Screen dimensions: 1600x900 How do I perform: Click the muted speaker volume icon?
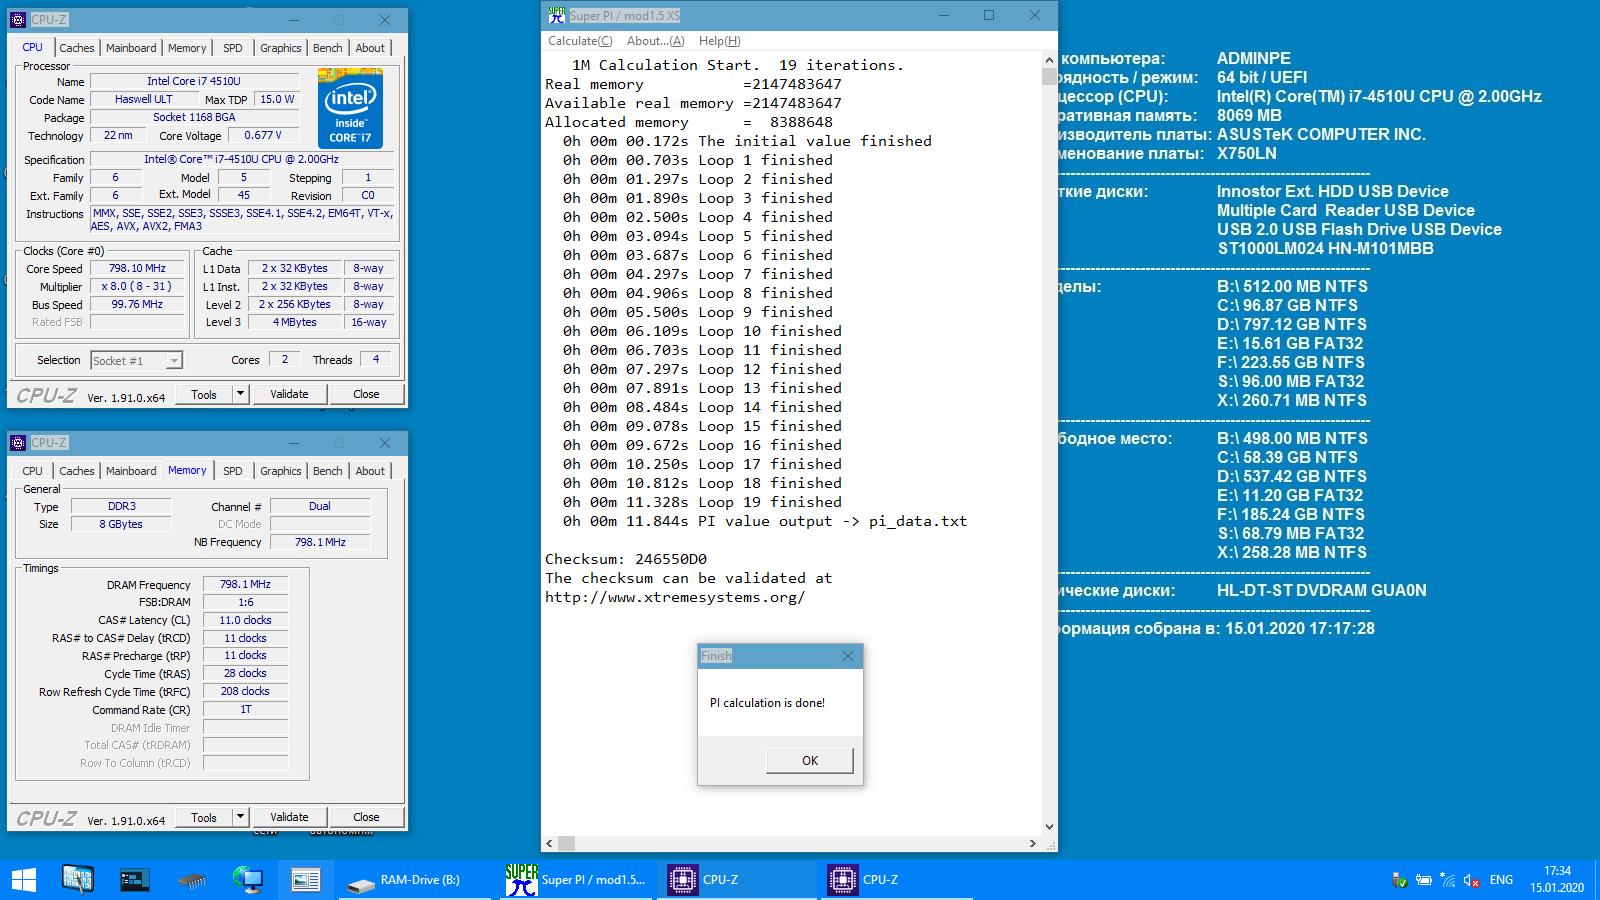click(1472, 880)
